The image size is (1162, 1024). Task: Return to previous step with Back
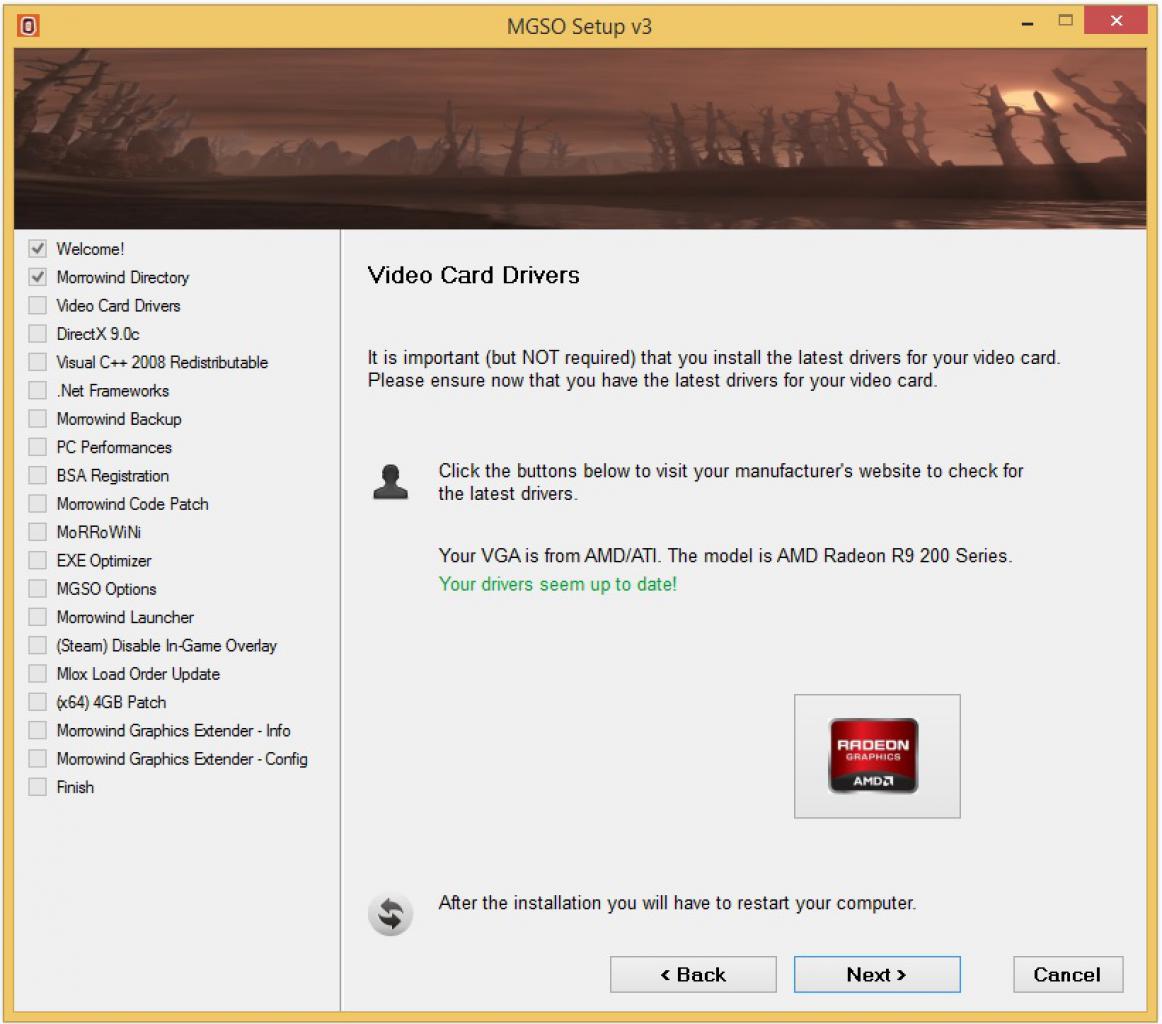[x=693, y=974]
